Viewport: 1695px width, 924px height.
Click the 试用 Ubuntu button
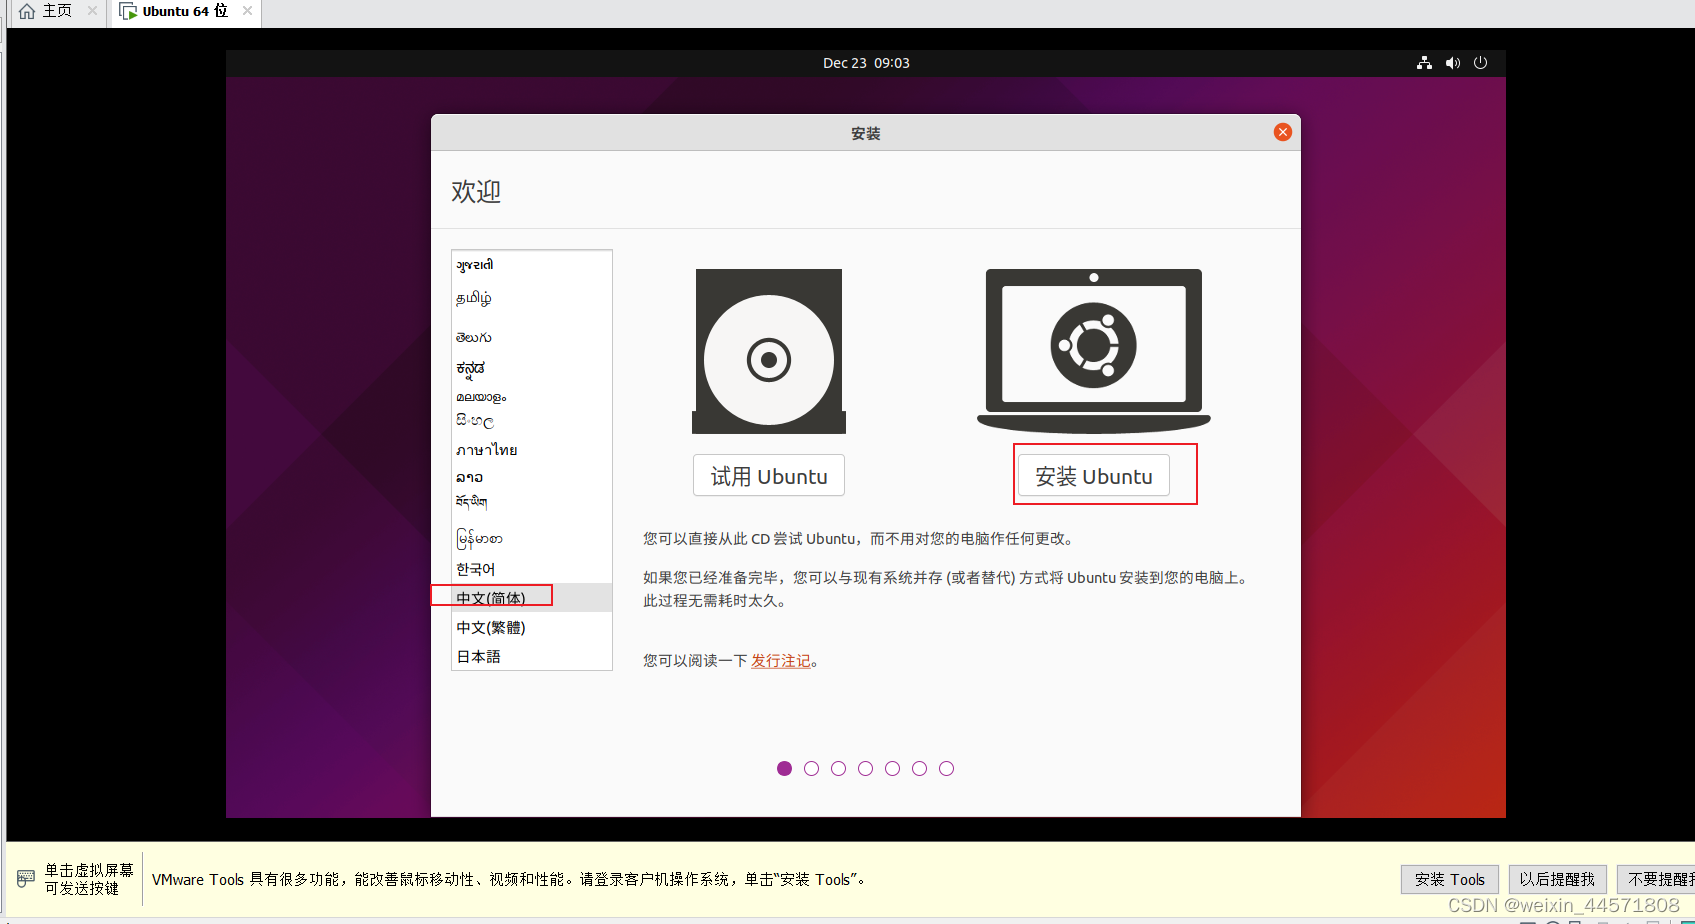coord(769,476)
